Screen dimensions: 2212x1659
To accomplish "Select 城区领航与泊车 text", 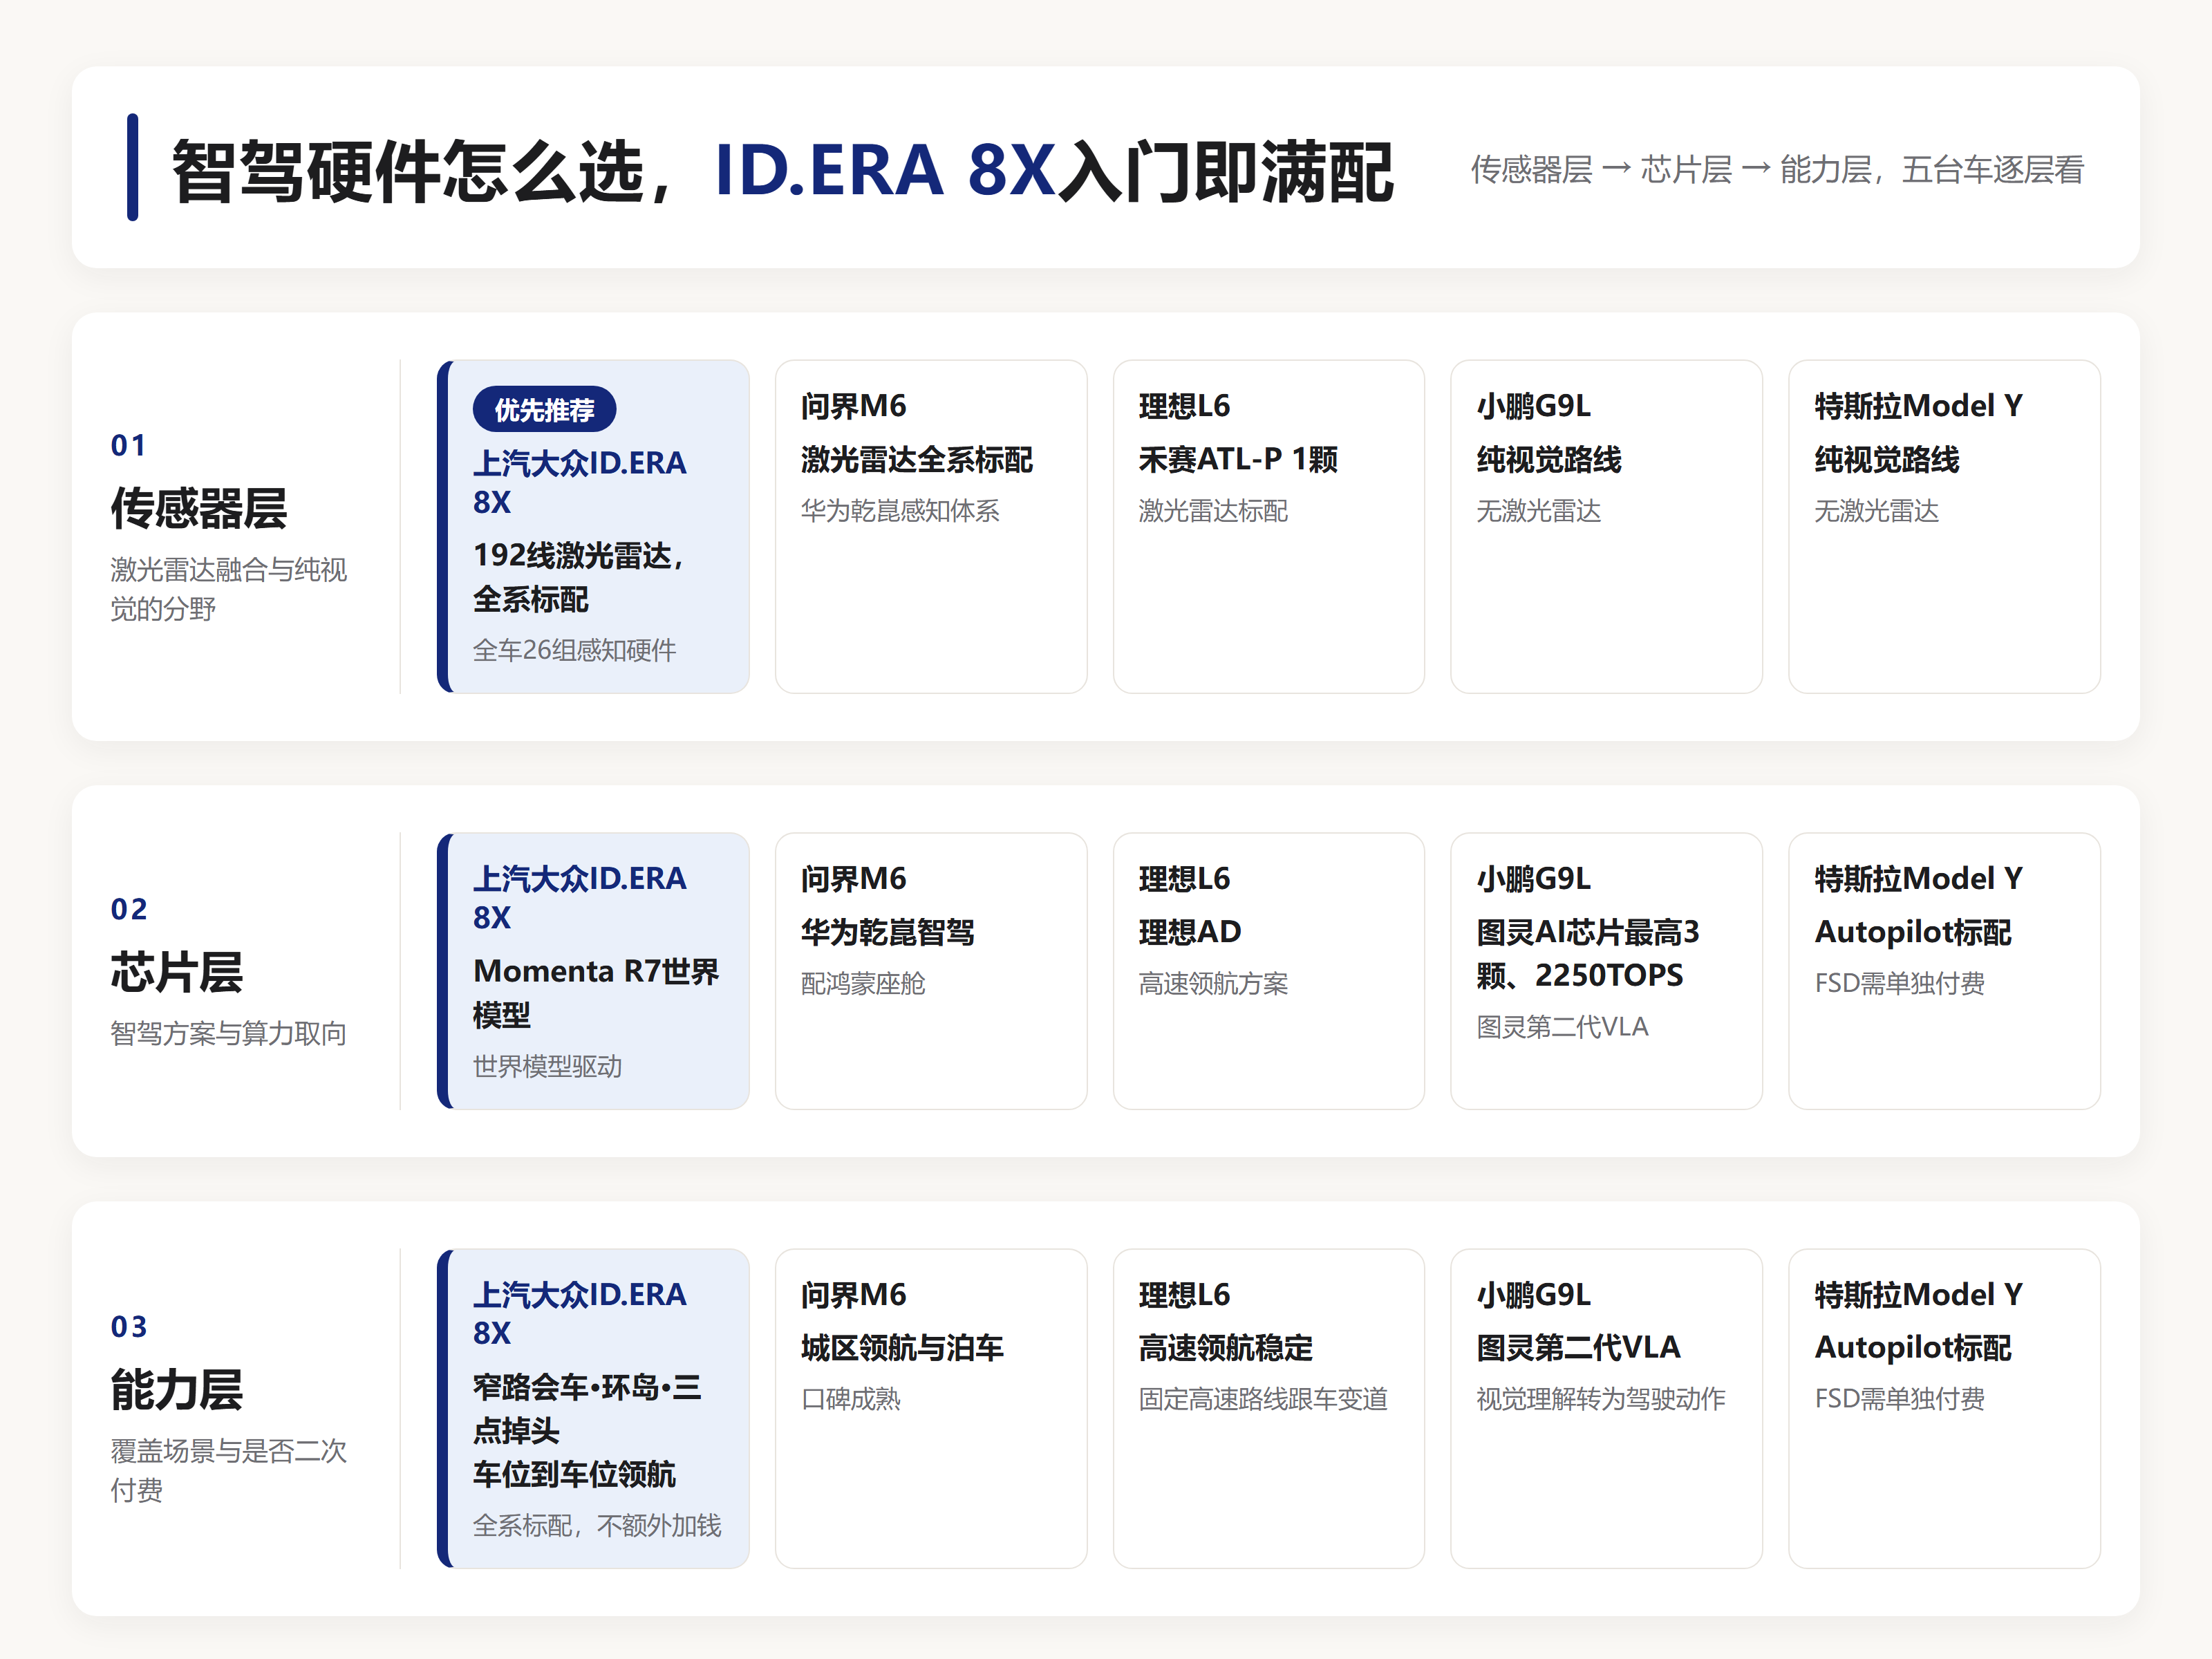I will (x=901, y=1348).
